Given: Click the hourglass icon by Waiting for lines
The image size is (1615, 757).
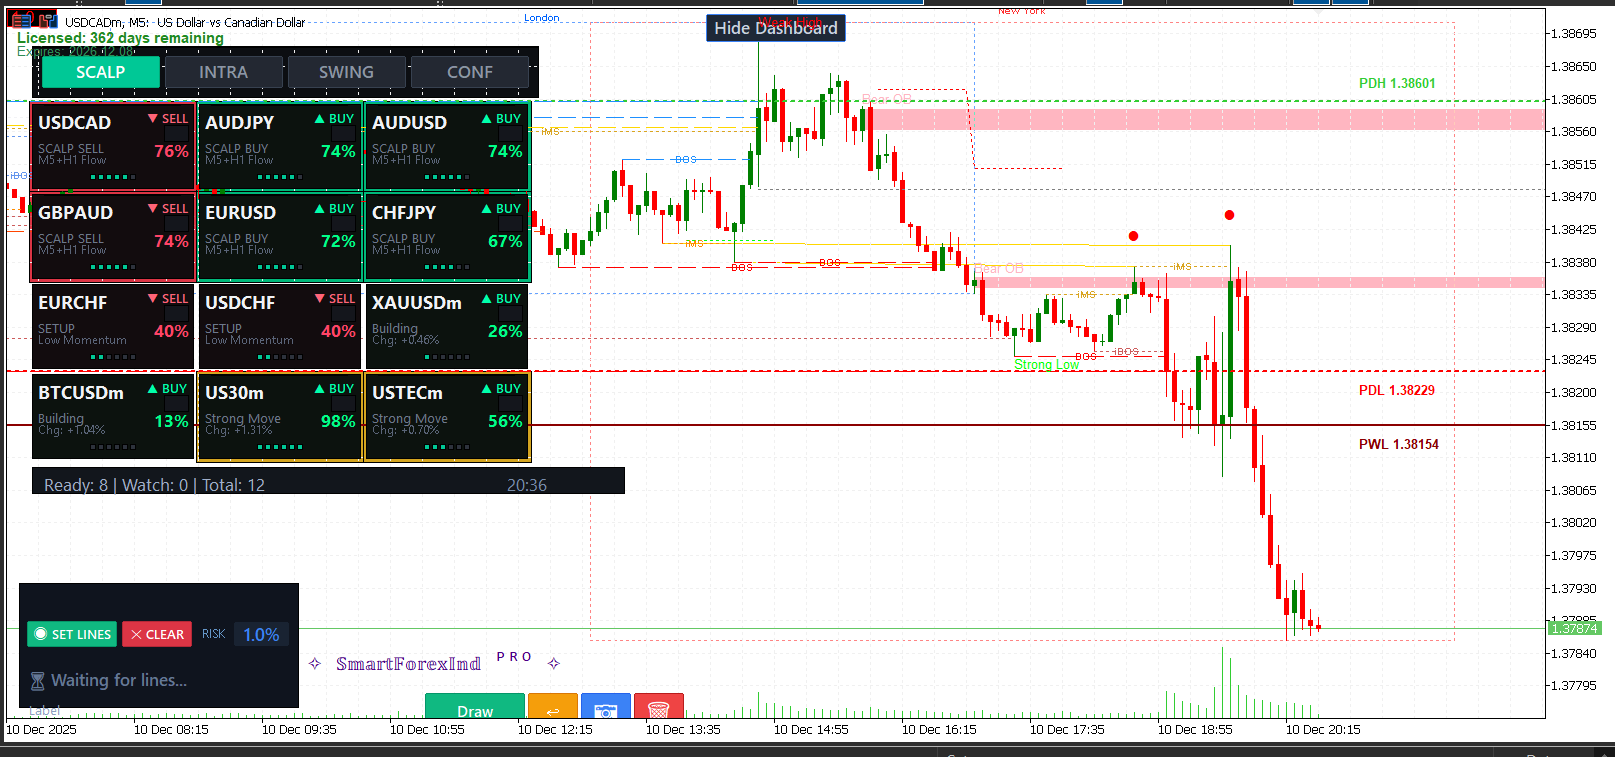Looking at the screenshot, I should [38, 681].
